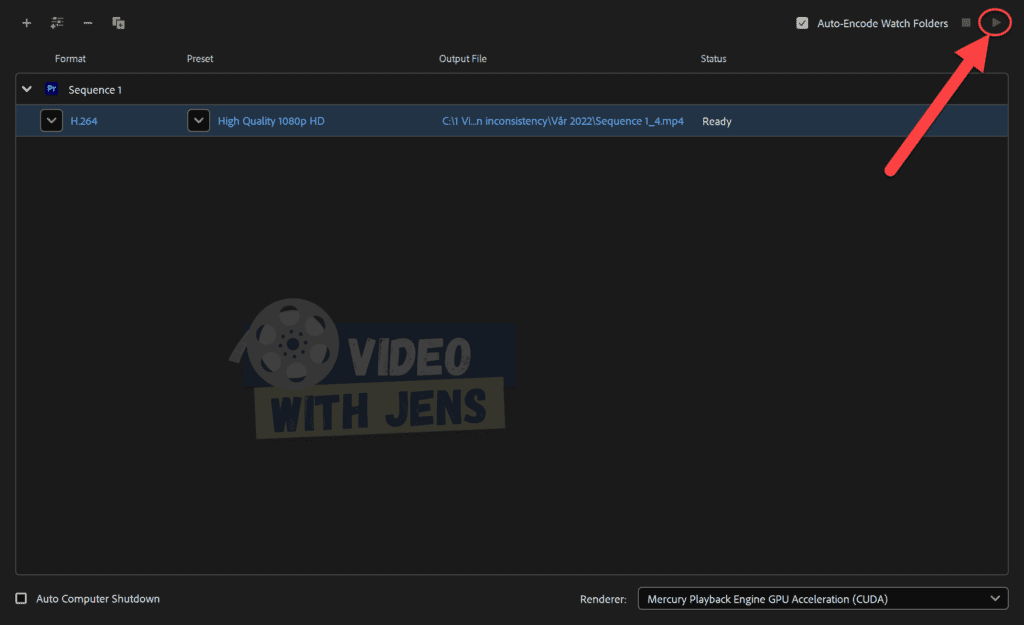1024x625 pixels.
Task: Click the High Quality 1080p HD preset link
Action: 271,121
